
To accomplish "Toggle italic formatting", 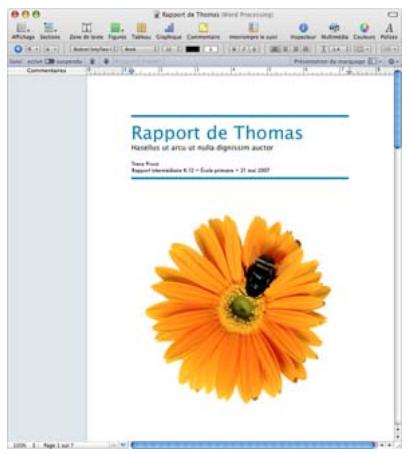I will click(x=244, y=49).
